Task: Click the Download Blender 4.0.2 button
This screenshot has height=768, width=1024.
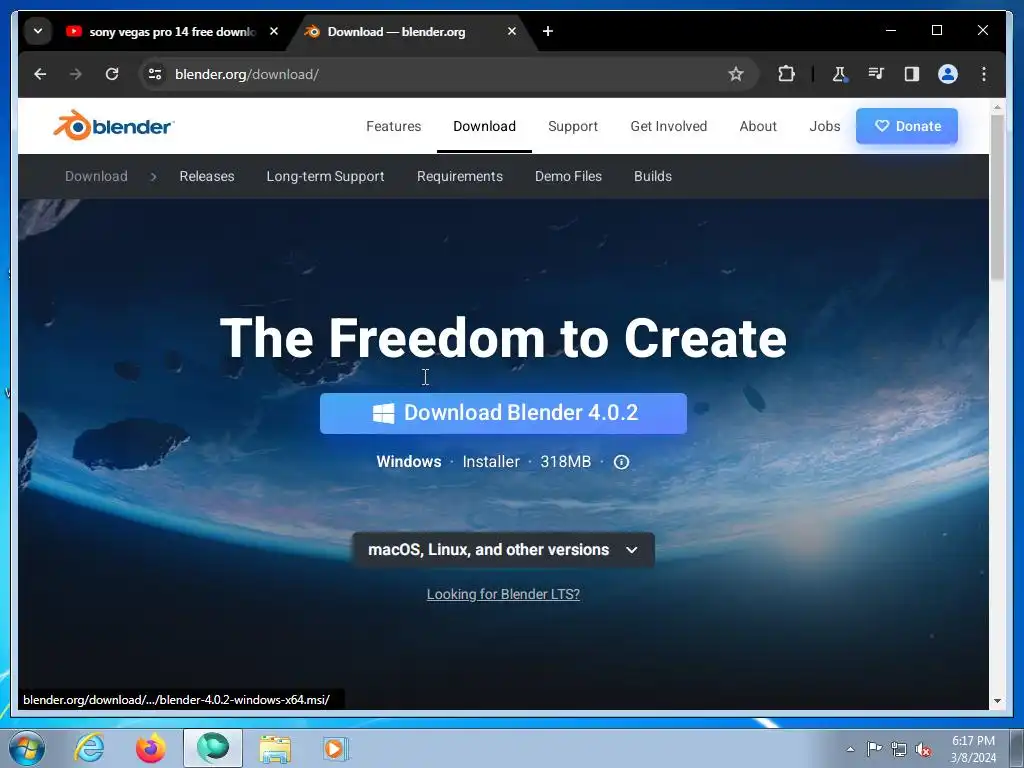Action: (504, 413)
